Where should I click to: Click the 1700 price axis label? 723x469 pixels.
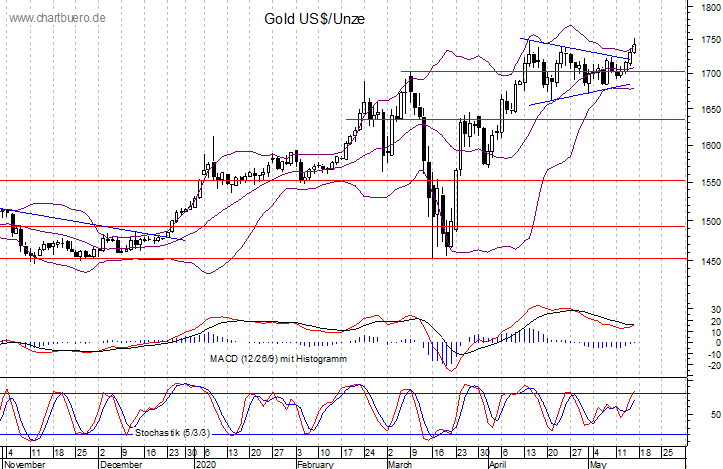tap(711, 73)
